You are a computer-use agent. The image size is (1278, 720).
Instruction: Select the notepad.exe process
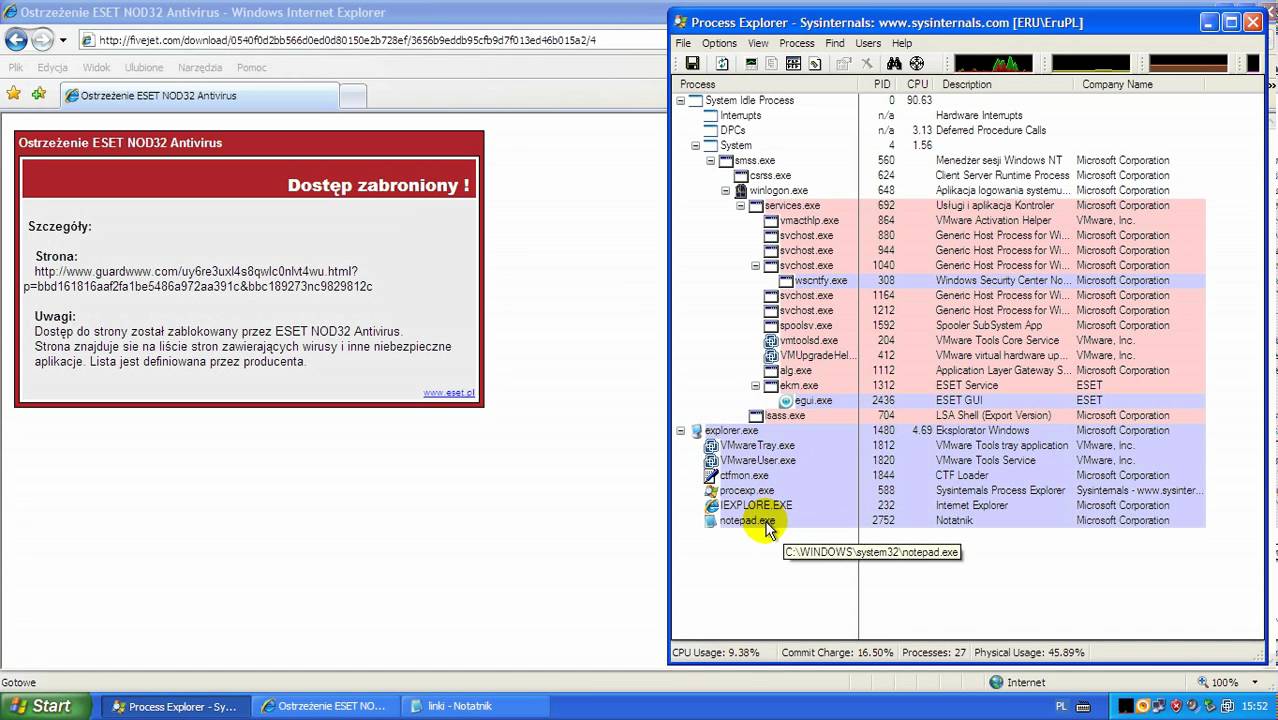pyautogui.click(x=939, y=520)
